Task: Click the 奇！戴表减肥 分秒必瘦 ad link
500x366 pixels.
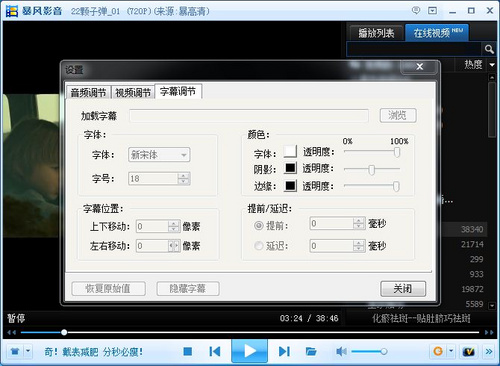Action: pyautogui.click(x=94, y=352)
